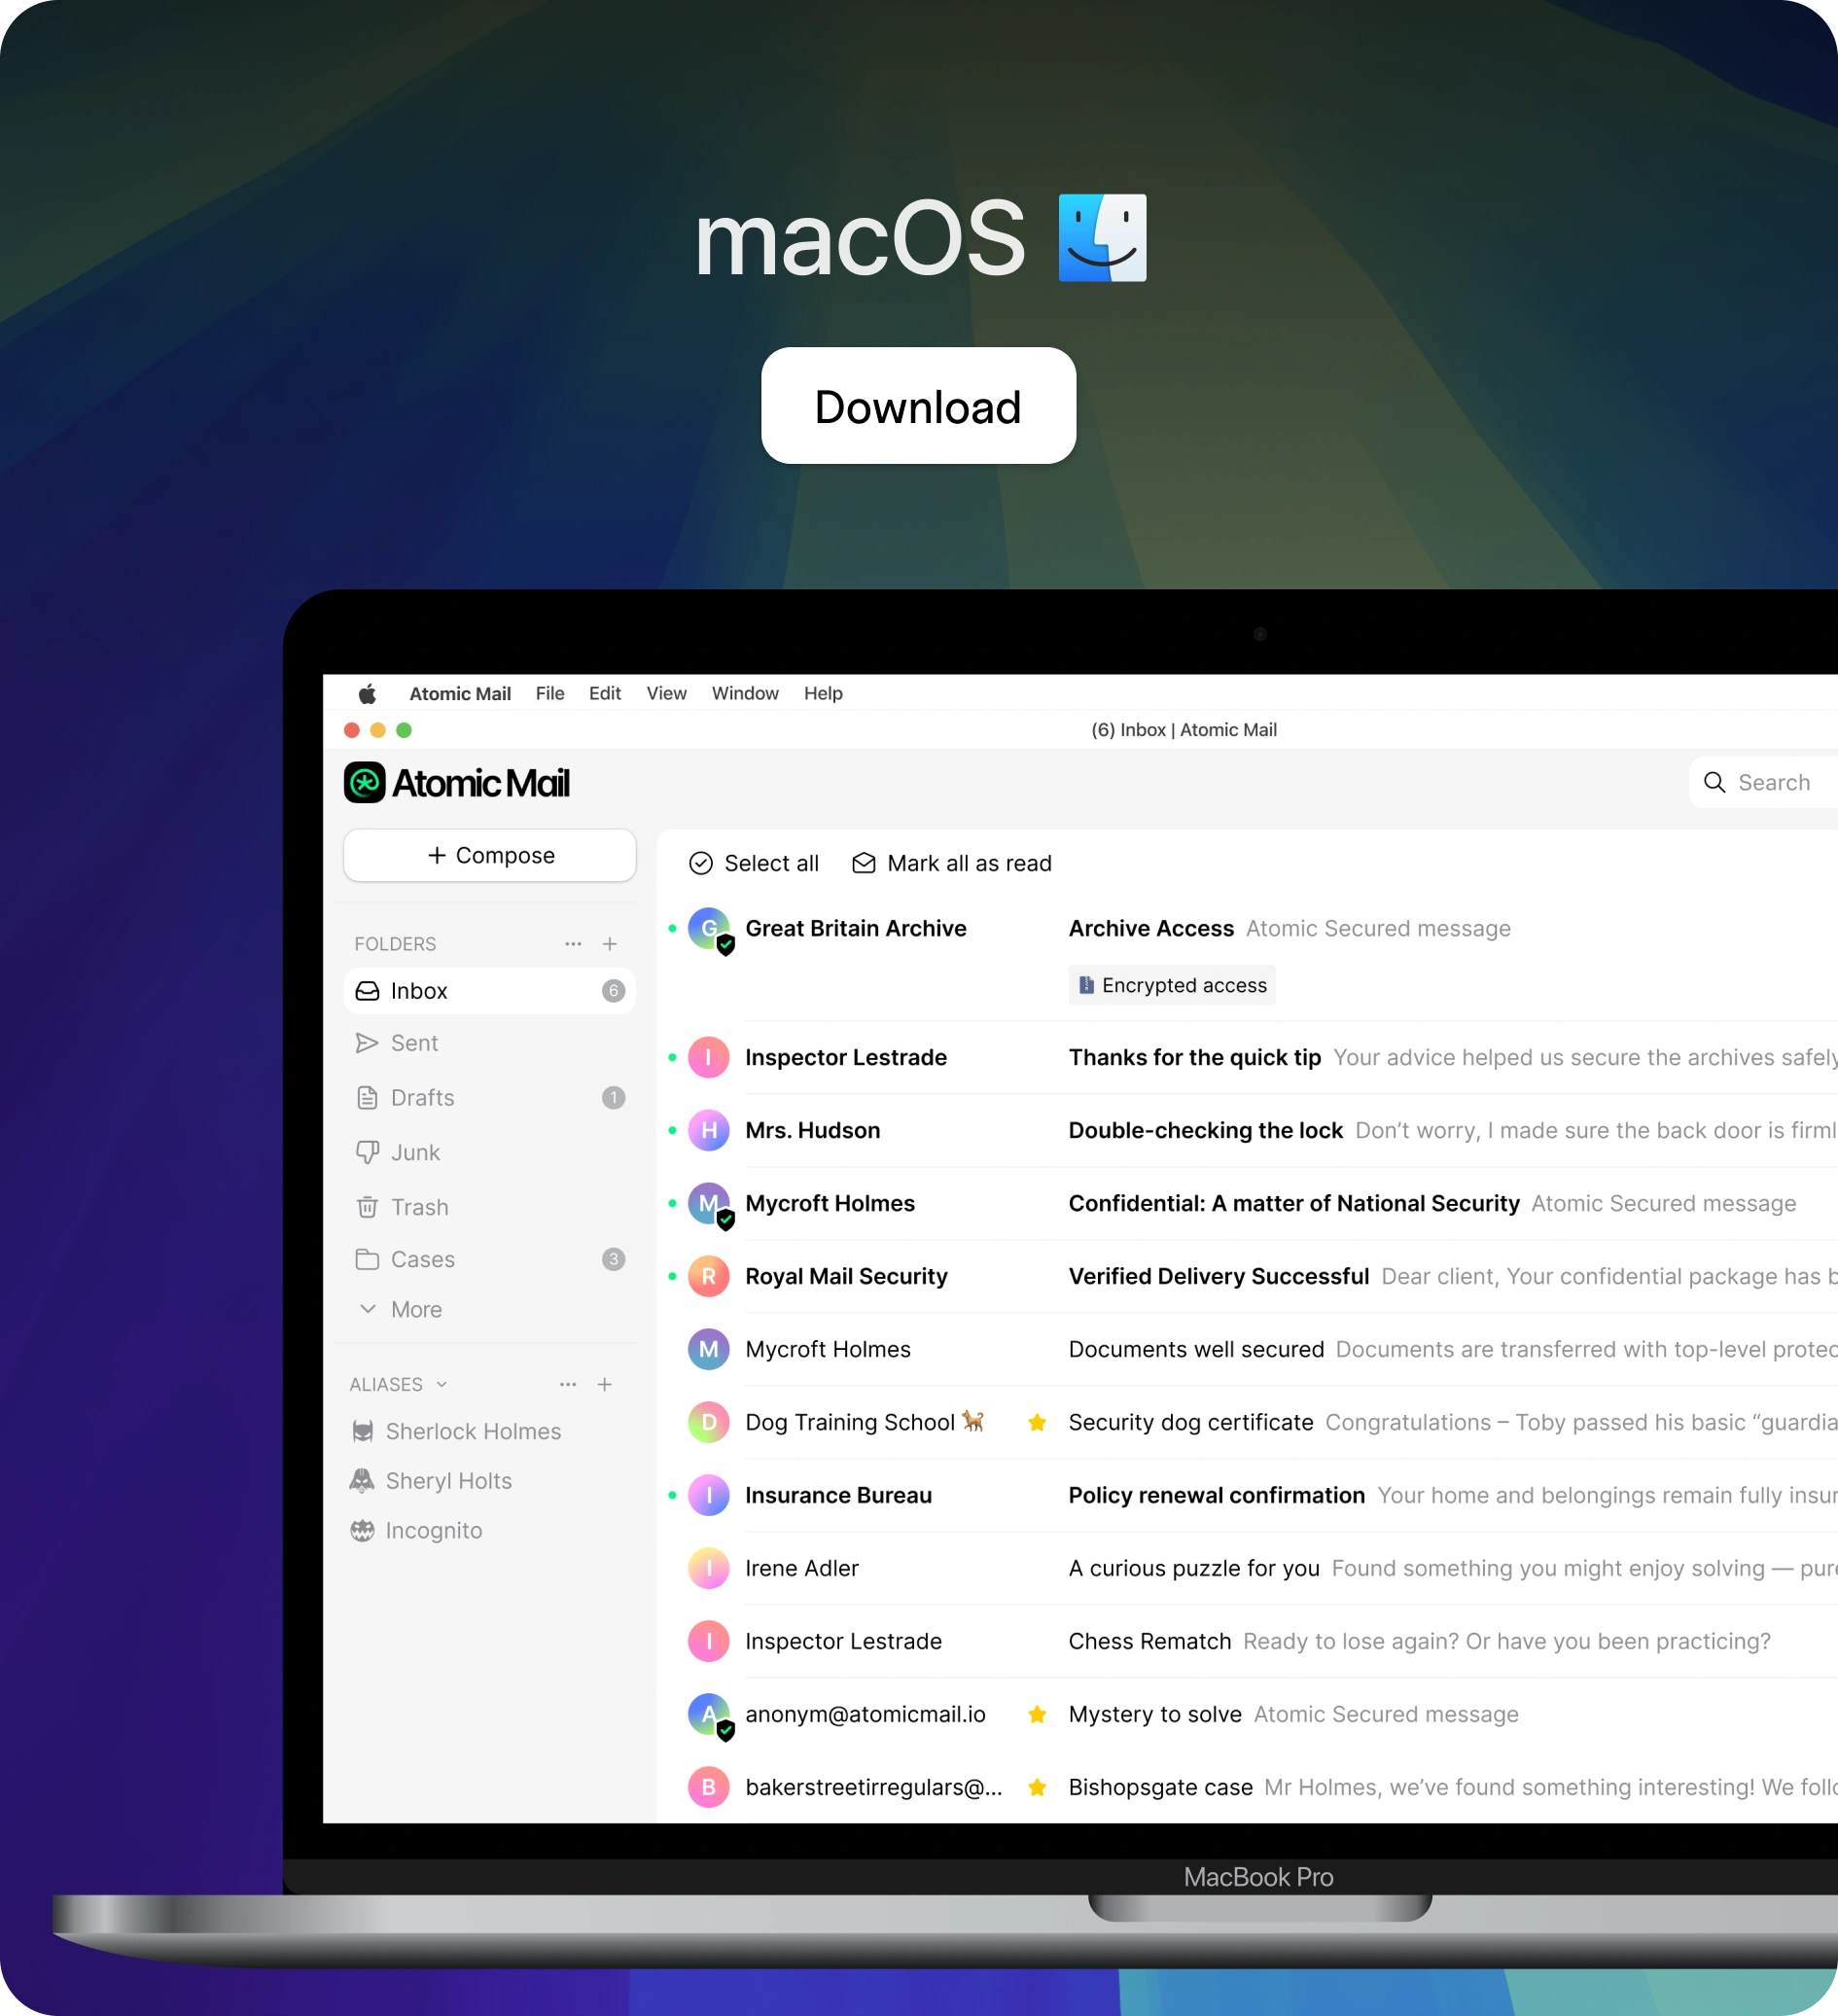Click the Inbox unread count badge
Image resolution: width=1838 pixels, height=2016 pixels.
[613, 991]
